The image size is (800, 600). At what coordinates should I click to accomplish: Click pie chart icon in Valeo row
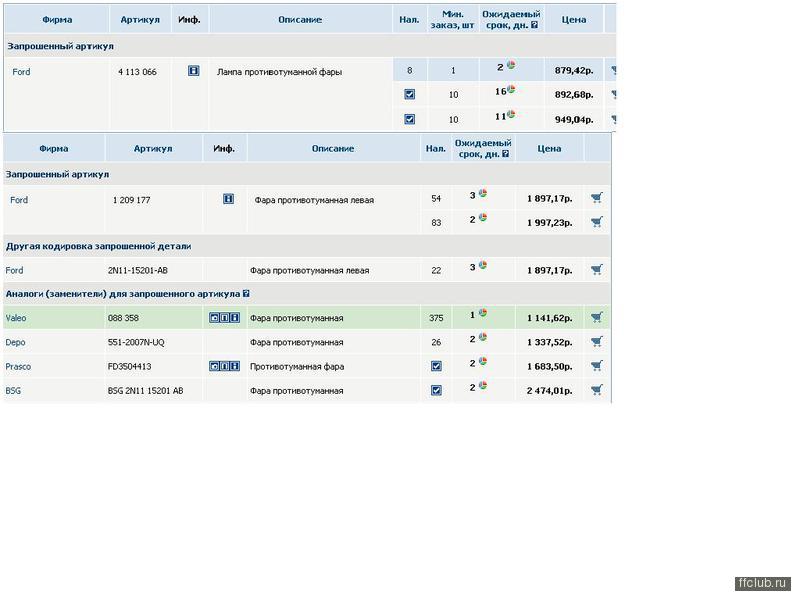pyautogui.click(x=483, y=313)
